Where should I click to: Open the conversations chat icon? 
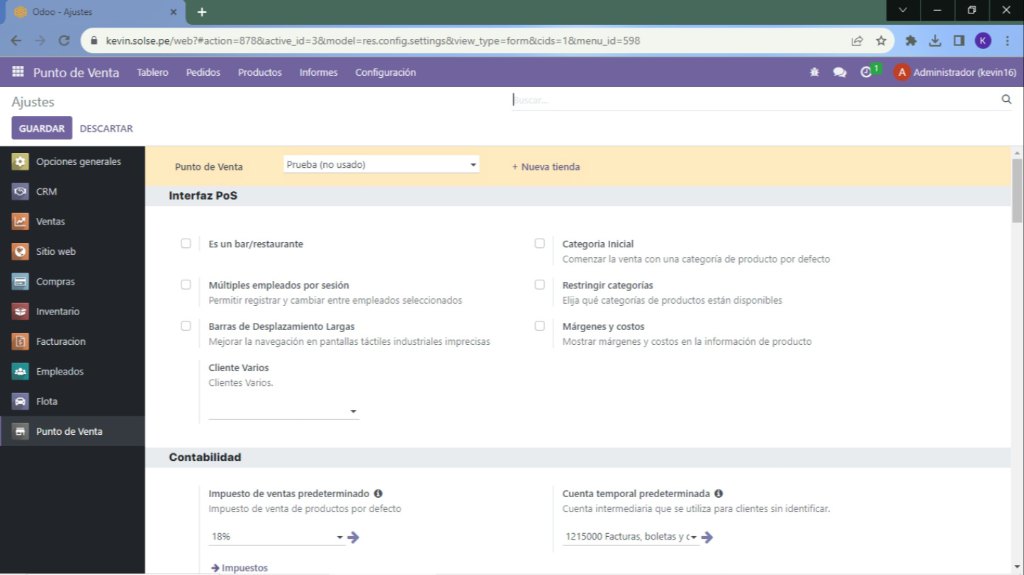coord(839,72)
